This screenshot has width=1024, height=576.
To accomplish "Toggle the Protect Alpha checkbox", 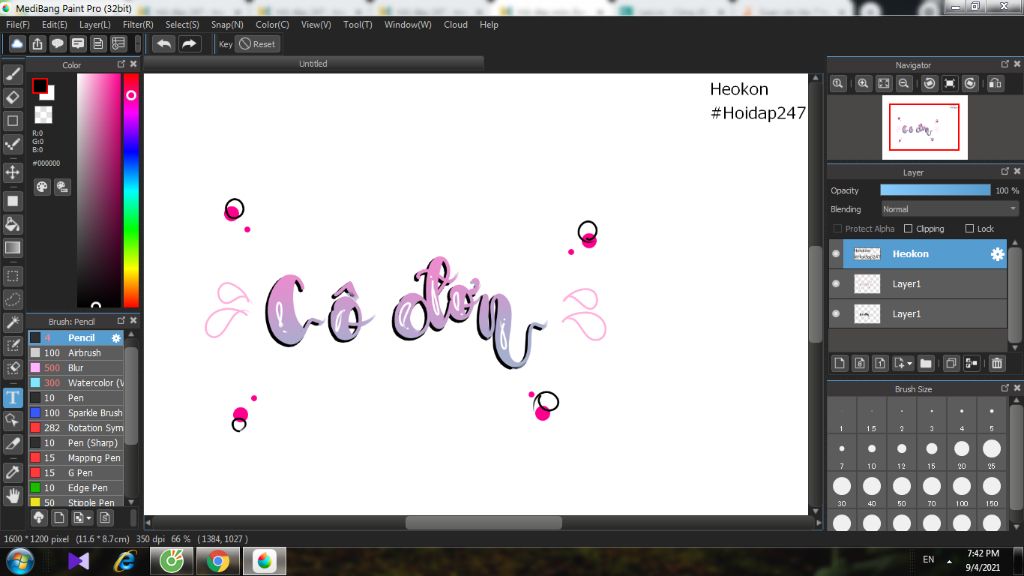I will pos(837,229).
